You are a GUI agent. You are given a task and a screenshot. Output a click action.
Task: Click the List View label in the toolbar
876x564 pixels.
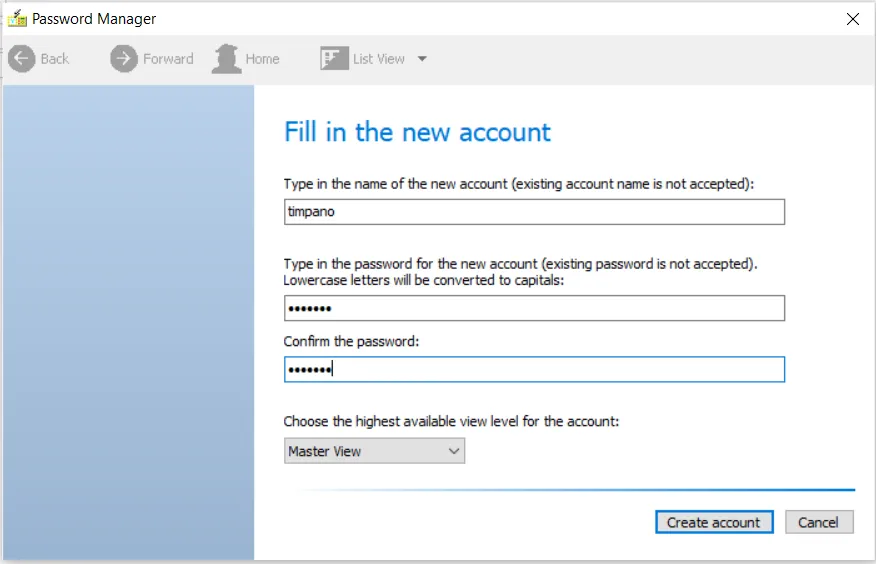tap(378, 59)
